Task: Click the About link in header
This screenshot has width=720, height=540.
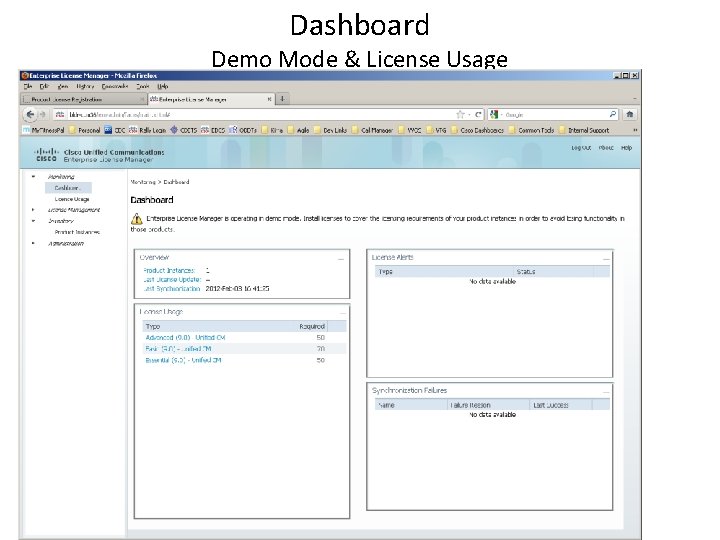Action: tap(606, 148)
